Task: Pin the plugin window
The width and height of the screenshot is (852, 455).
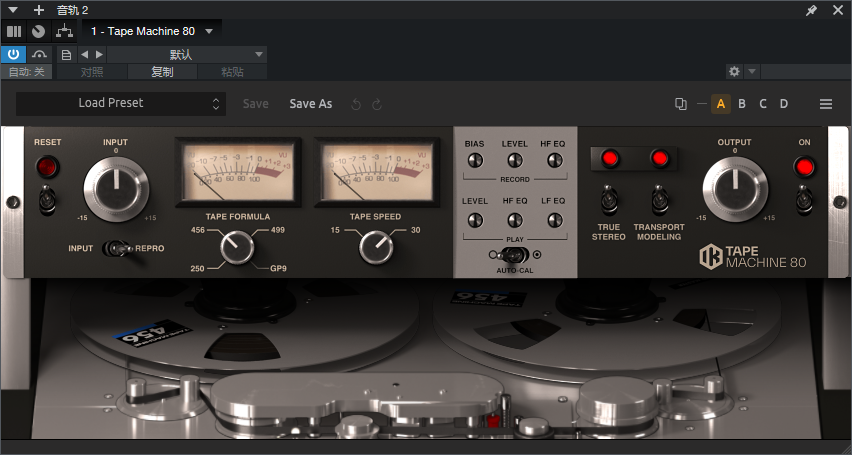Action: click(811, 10)
